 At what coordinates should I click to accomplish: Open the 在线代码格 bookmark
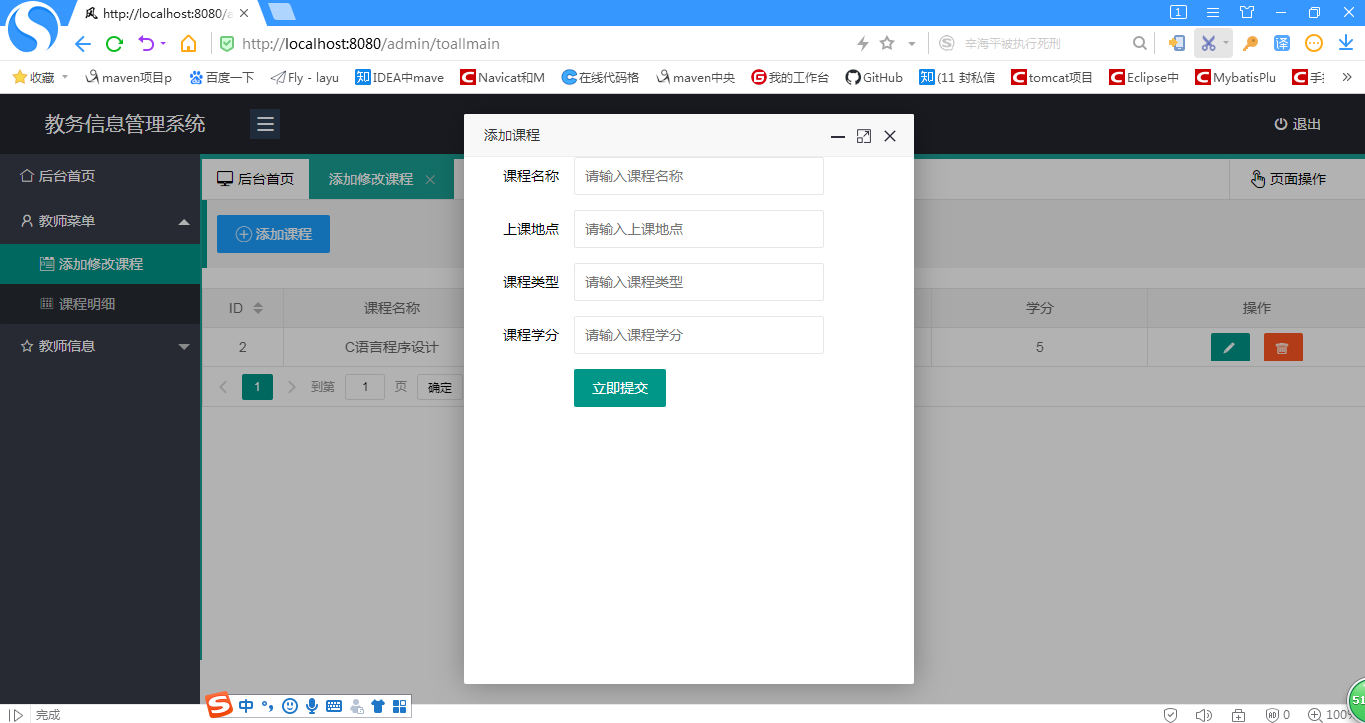click(x=600, y=77)
